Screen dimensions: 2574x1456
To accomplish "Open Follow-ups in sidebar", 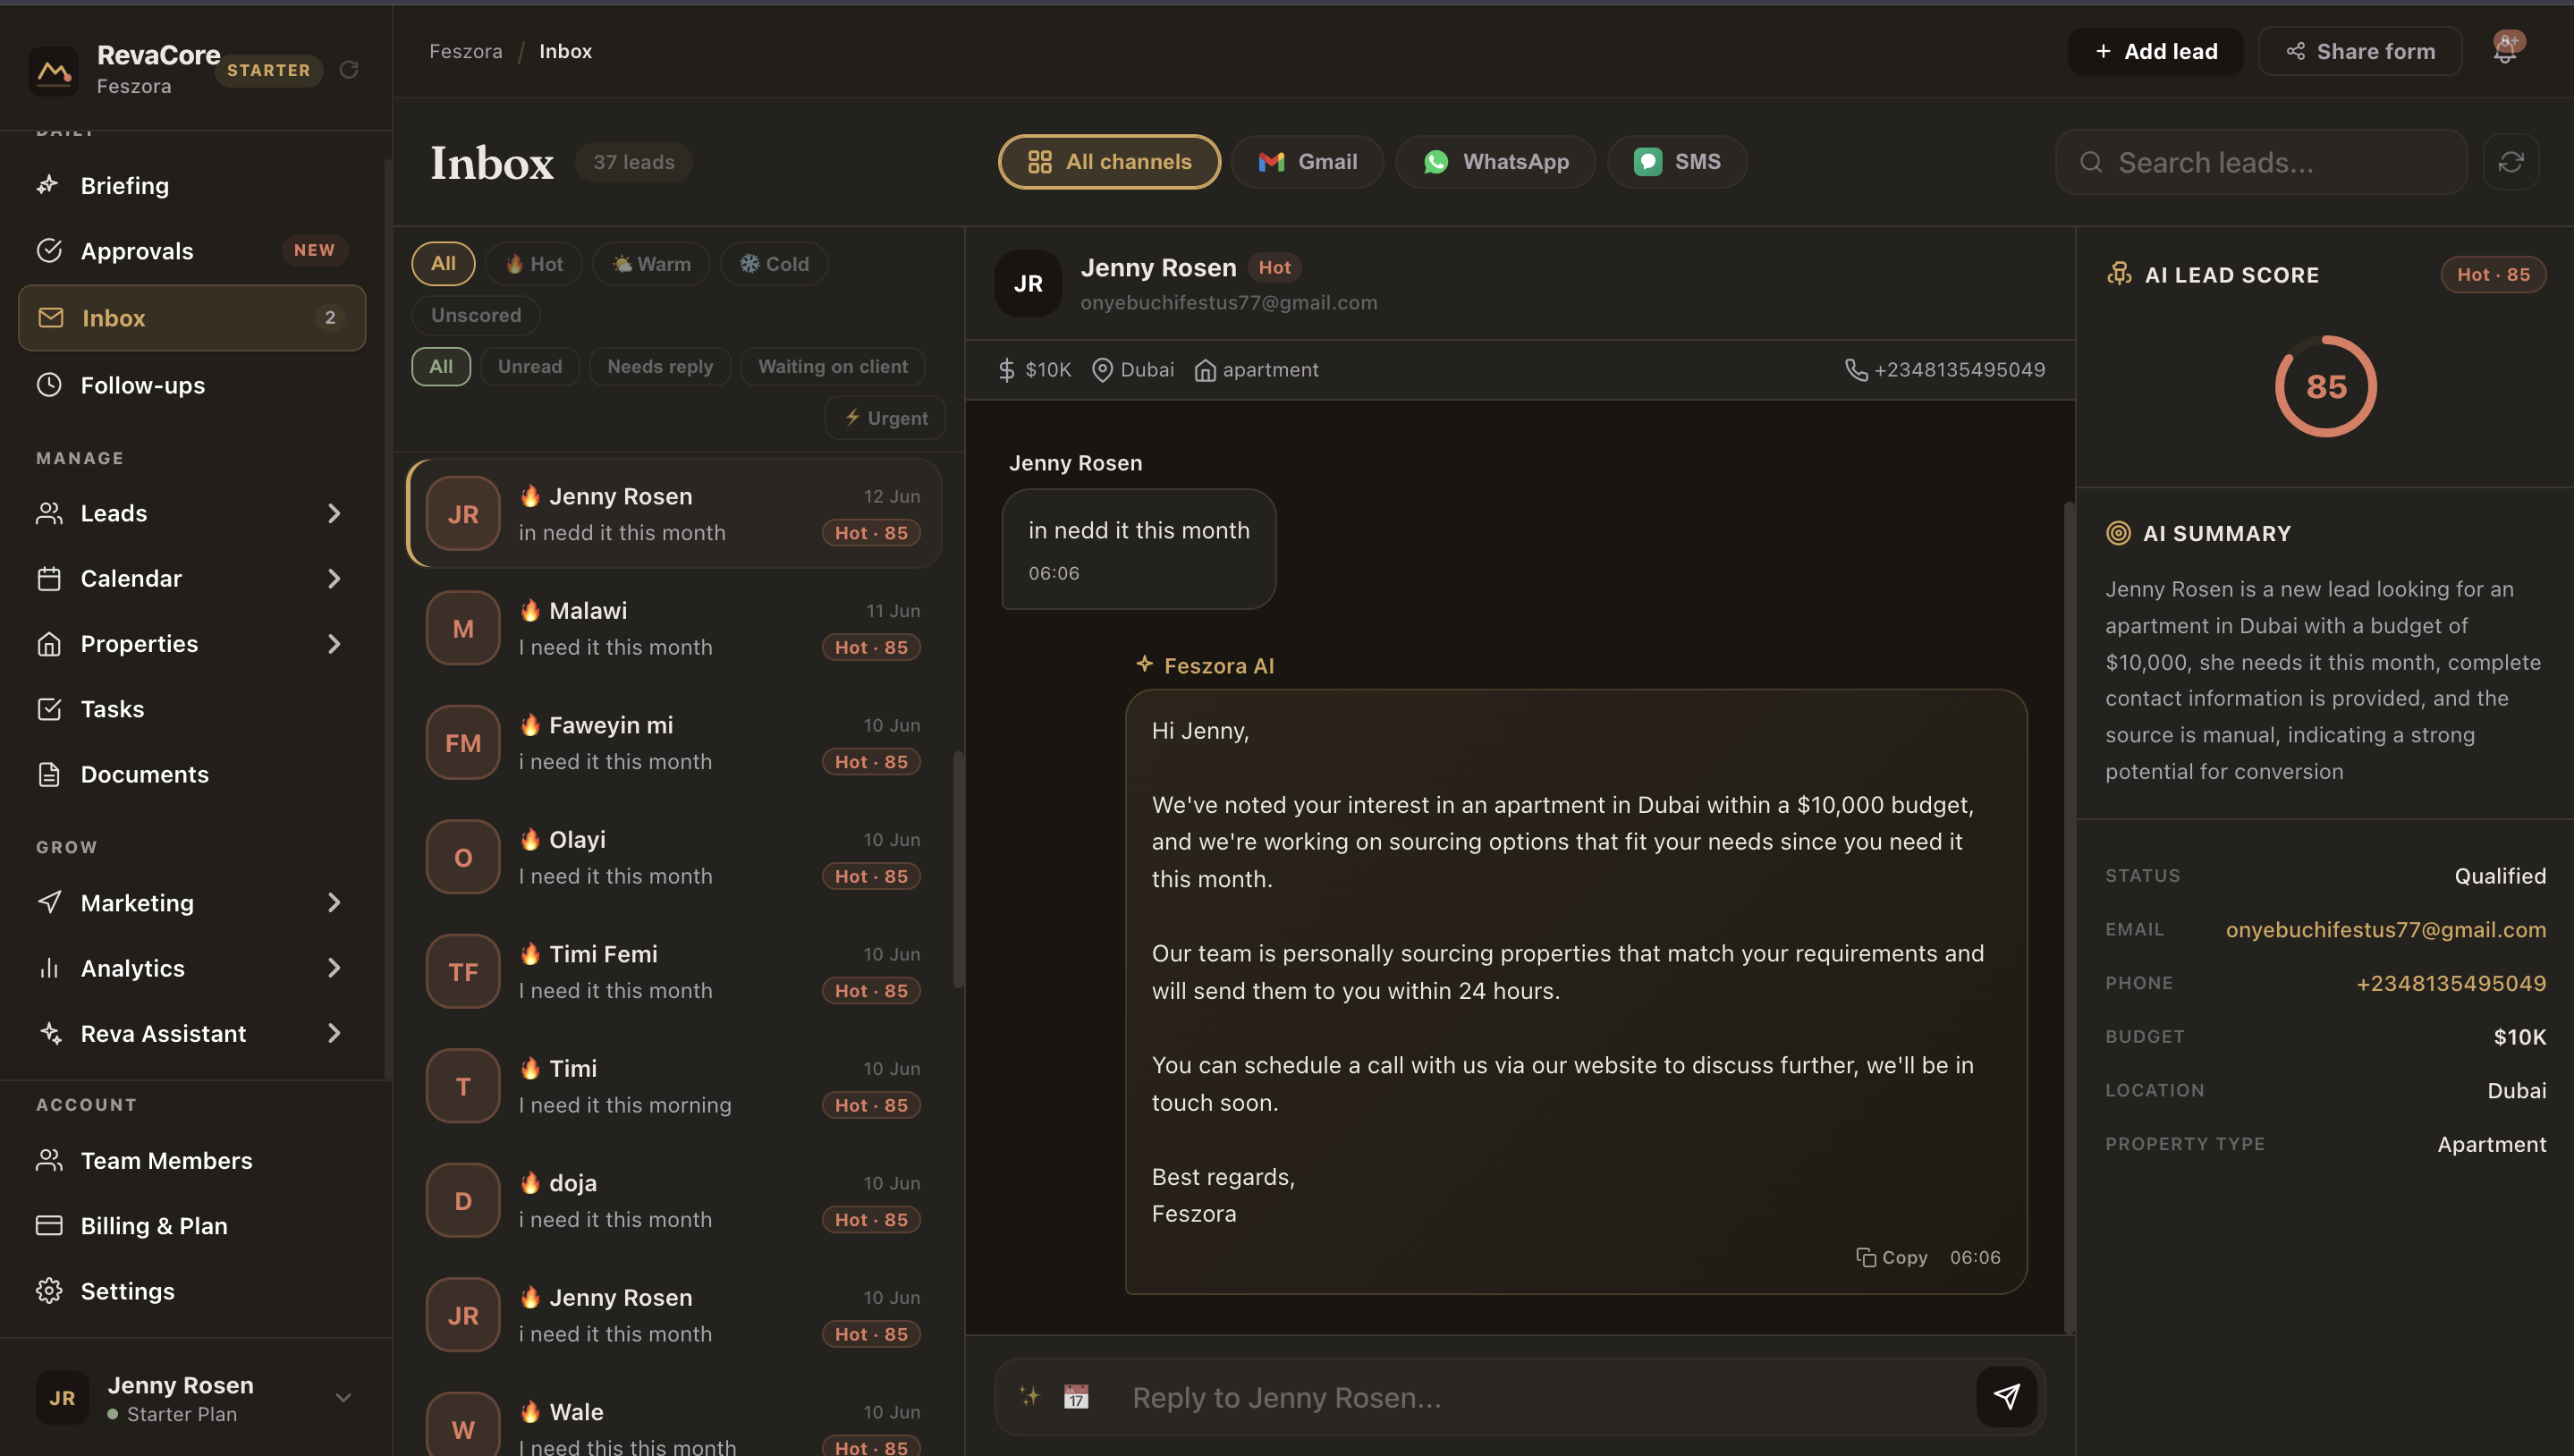I will point(192,385).
